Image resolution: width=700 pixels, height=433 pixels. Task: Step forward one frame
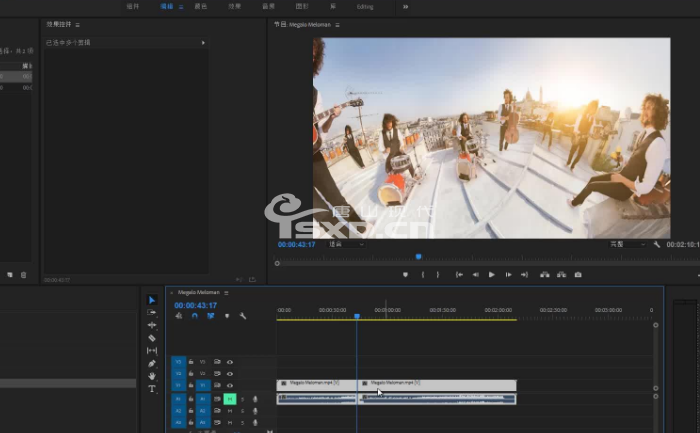pyautogui.click(x=508, y=275)
